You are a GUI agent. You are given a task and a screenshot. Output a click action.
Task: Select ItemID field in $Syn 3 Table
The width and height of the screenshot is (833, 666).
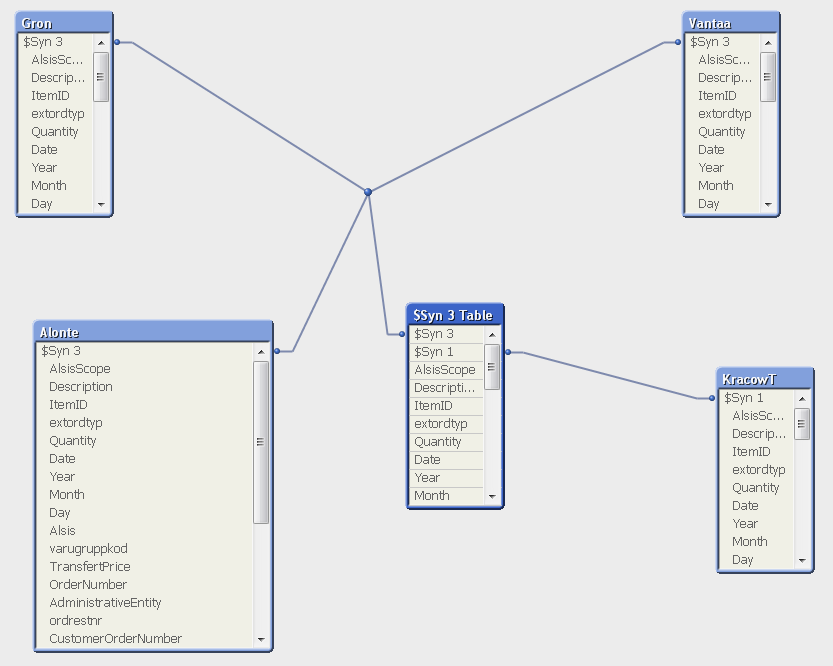tap(447, 406)
